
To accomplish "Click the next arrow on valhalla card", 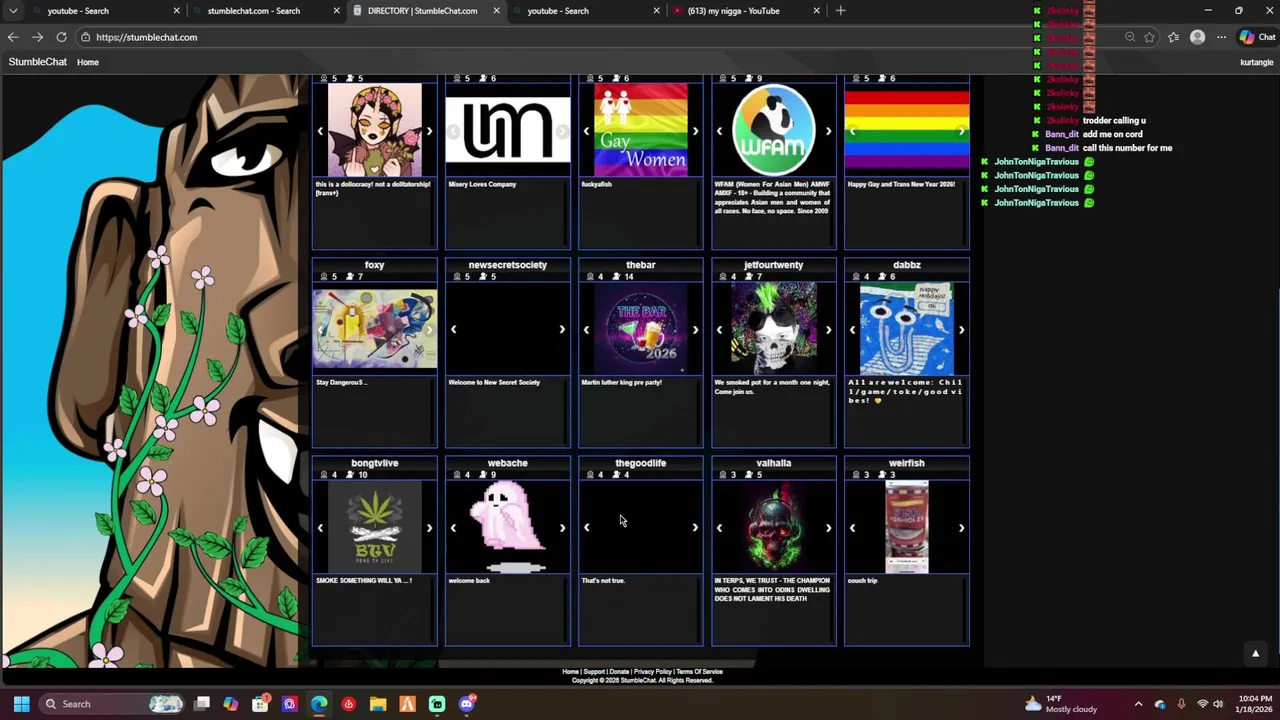I will pyautogui.click(x=828, y=527).
